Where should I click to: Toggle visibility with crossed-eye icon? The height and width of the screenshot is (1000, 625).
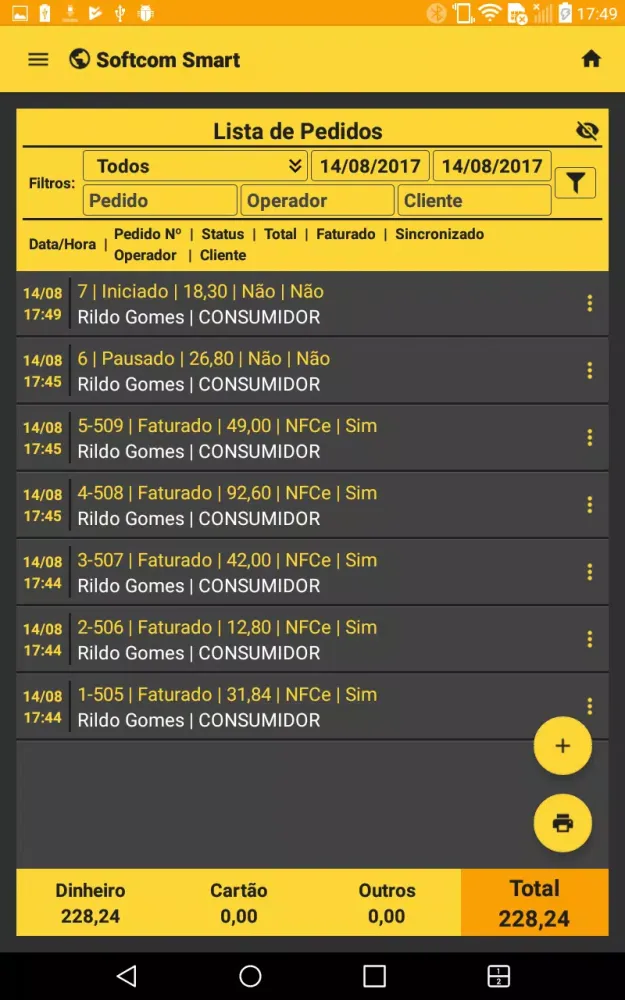click(587, 131)
